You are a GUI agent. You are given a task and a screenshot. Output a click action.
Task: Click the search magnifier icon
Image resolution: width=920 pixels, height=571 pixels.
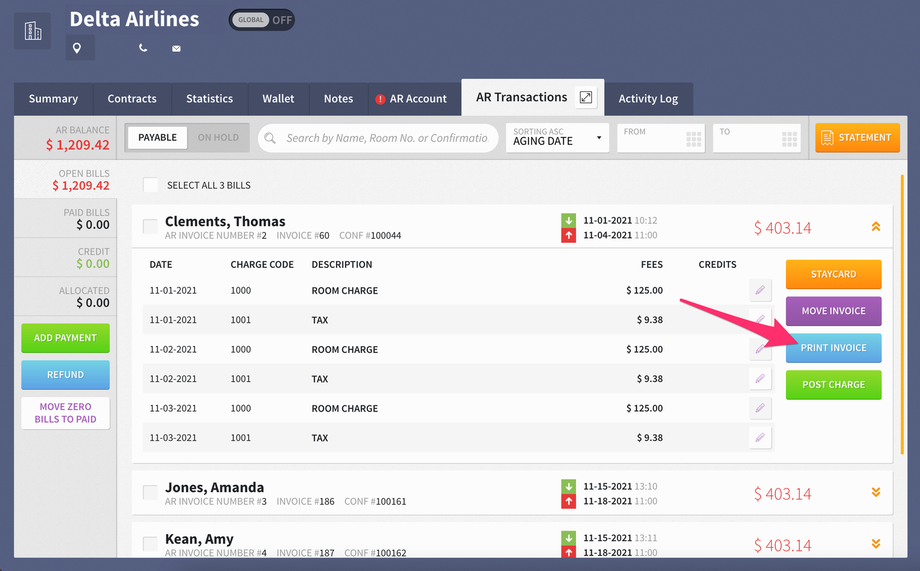(270, 138)
